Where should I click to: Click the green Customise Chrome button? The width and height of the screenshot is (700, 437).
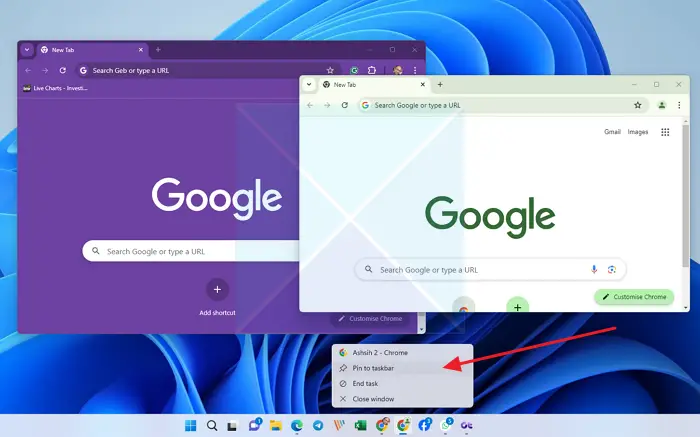click(634, 297)
